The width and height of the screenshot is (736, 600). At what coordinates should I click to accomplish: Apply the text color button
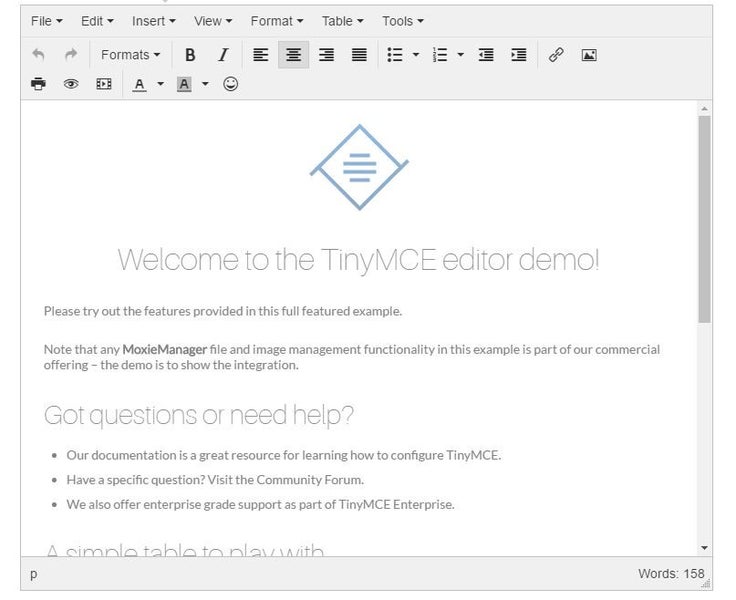(139, 84)
